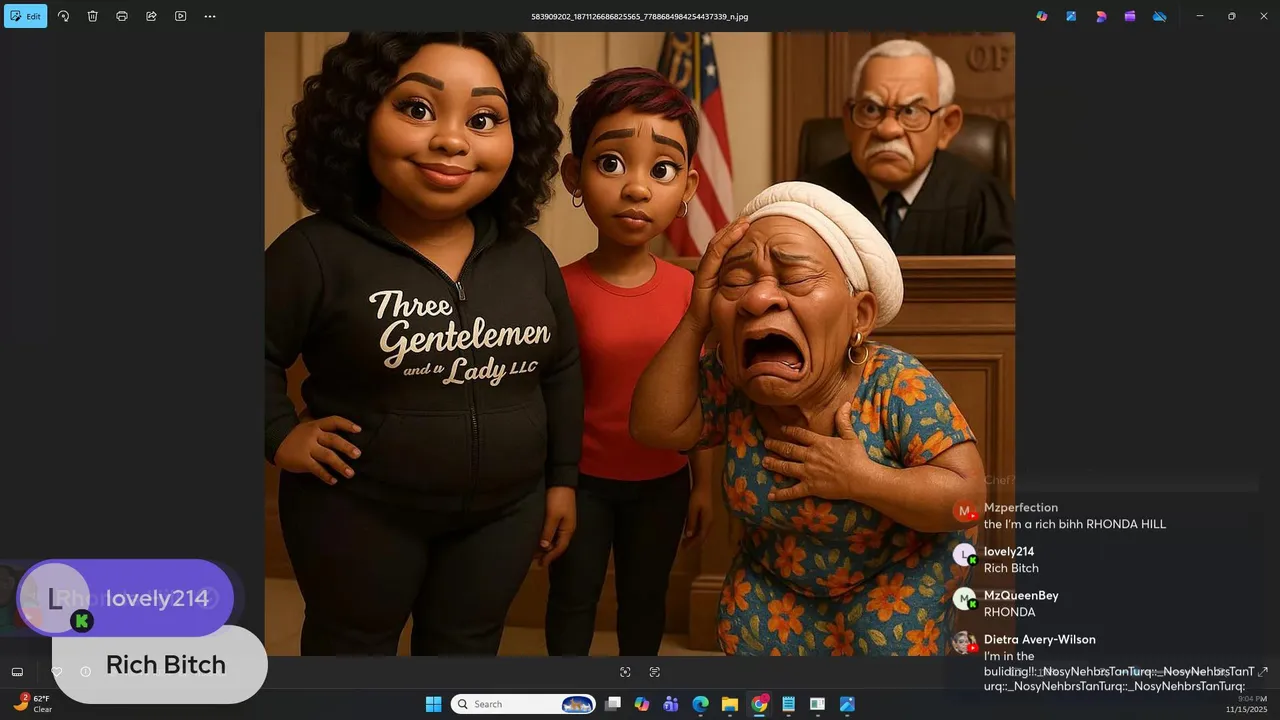This screenshot has height=720, width=1280.
Task: Click MzQueenBey's M avatar in chat
Action: [964, 600]
